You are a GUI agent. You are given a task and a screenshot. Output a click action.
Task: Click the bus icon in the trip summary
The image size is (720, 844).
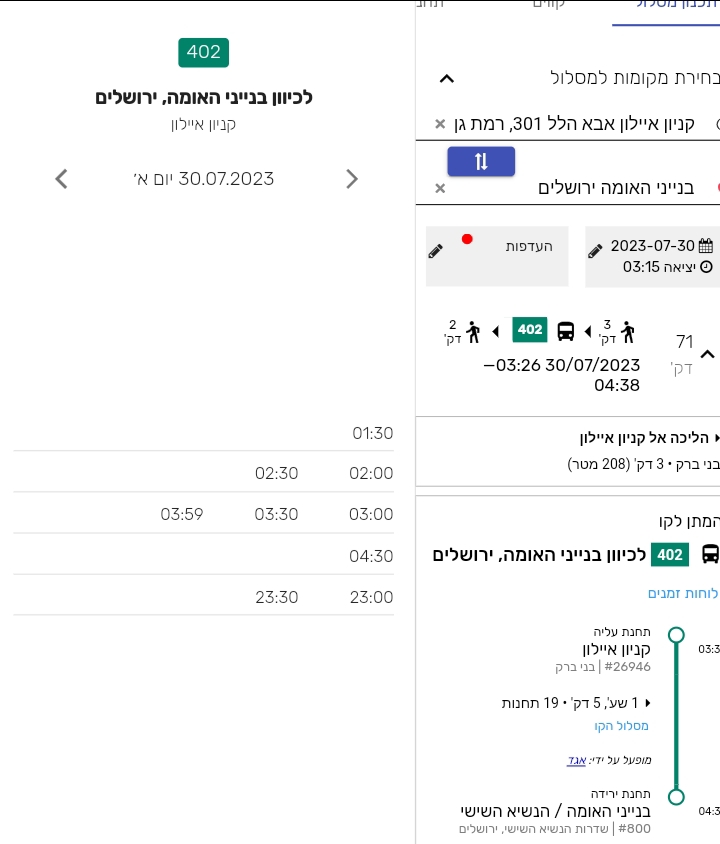click(x=566, y=331)
